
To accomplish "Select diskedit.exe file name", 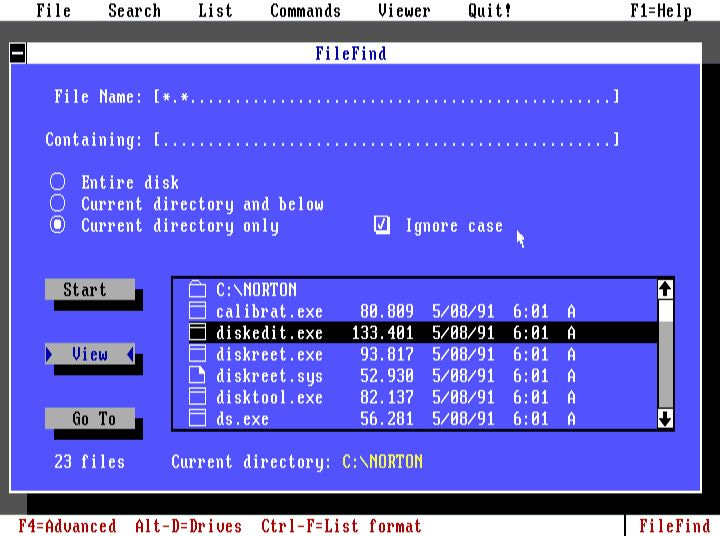I will [x=270, y=333].
